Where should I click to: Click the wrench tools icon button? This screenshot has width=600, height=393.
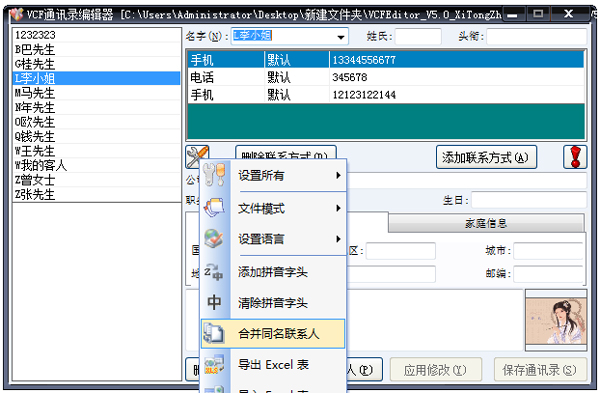[x=197, y=157]
